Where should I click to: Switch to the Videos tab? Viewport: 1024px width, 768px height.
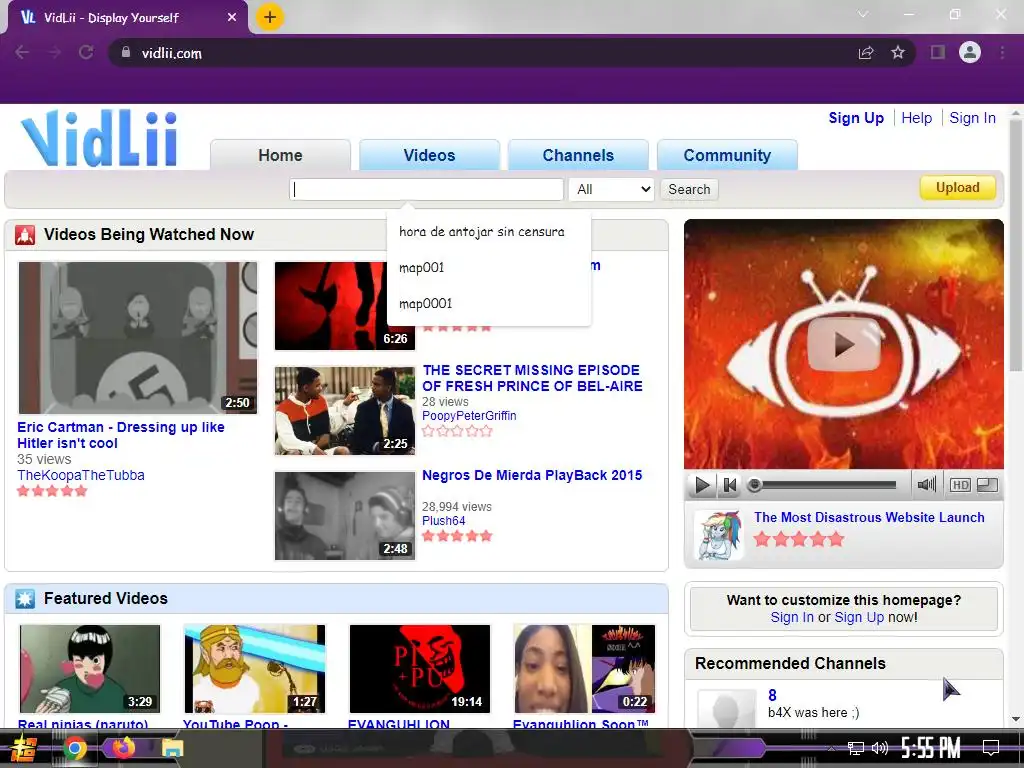click(429, 155)
